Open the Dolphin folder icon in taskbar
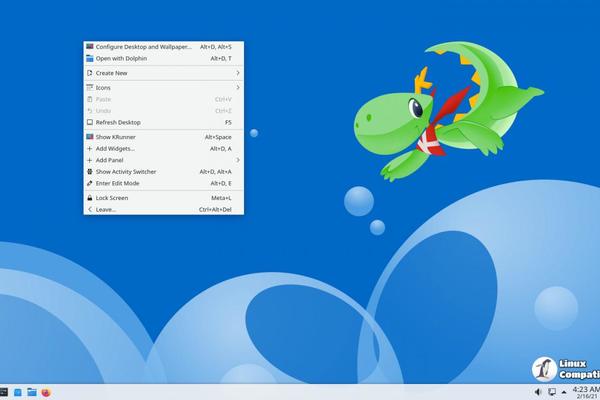This screenshot has height=400, width=600. (32, 392)
